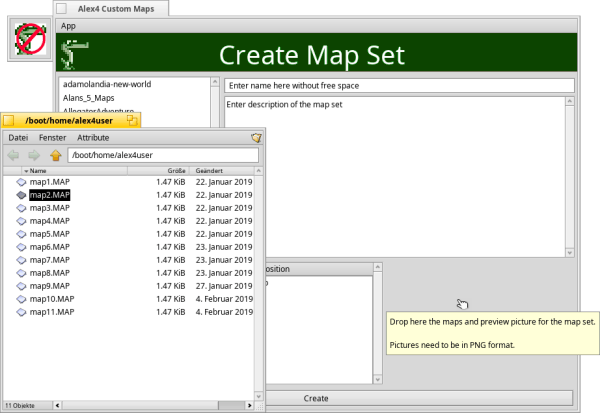Select the map6.MAP file

click(x=49, y=247)
